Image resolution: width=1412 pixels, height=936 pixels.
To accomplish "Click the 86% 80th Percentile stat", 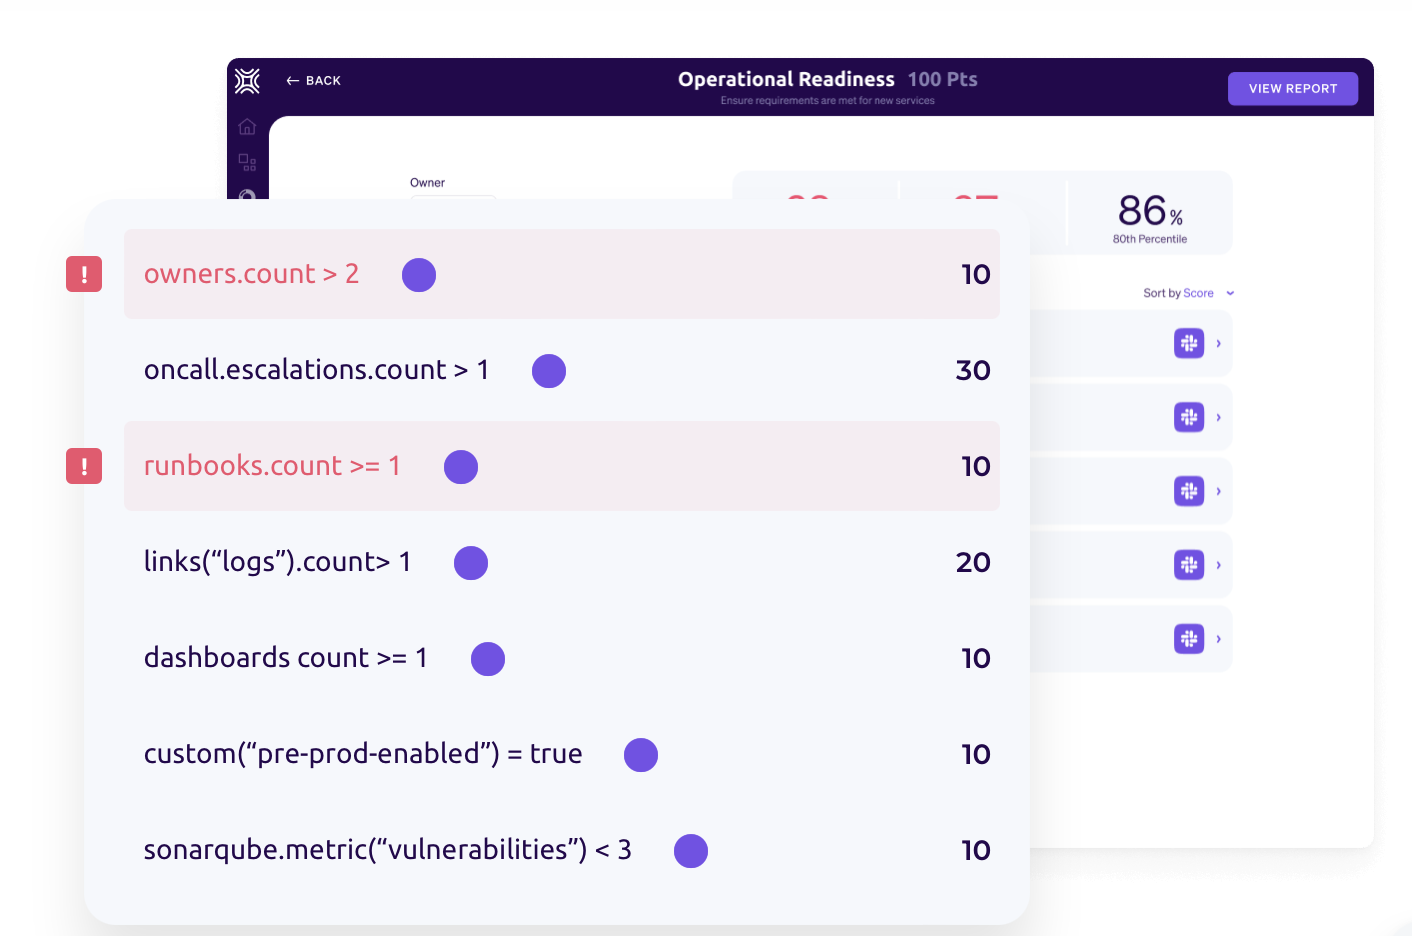I will coord(1149,217).
